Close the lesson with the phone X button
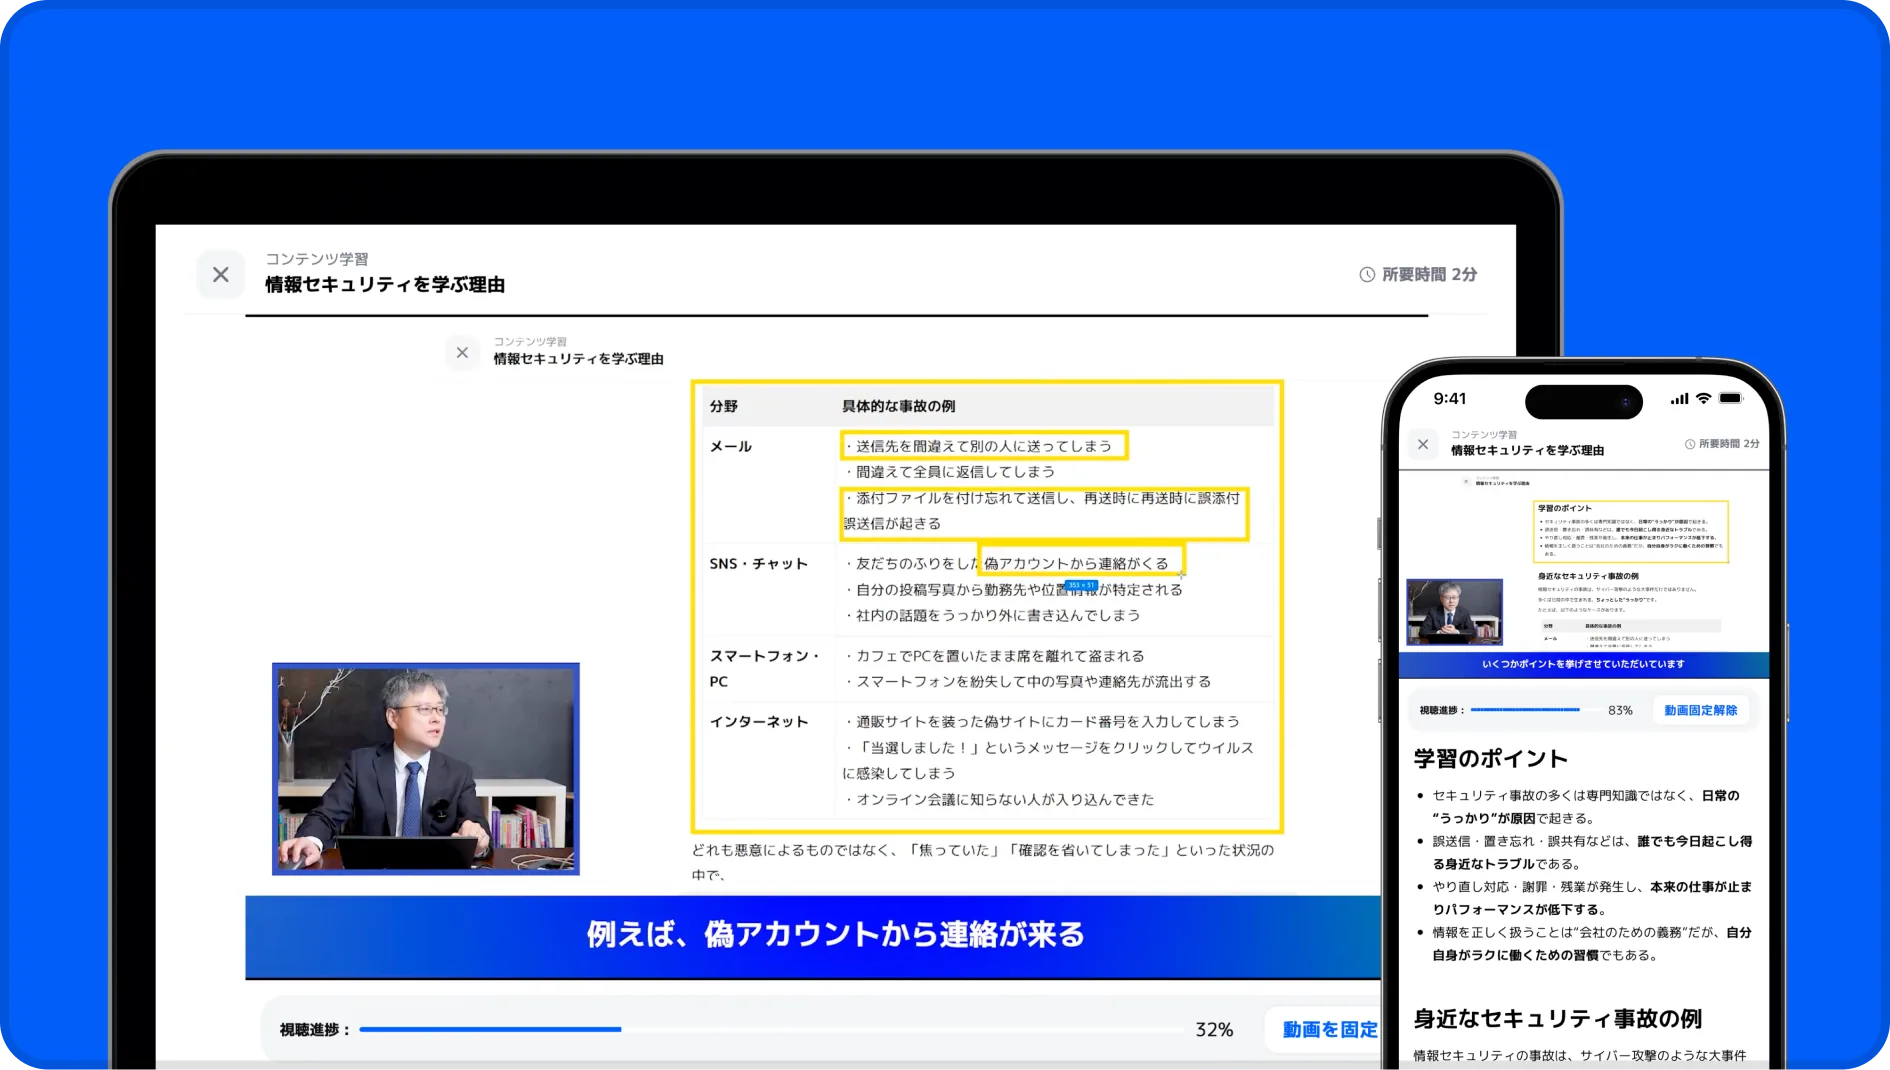 point(1423,444)
